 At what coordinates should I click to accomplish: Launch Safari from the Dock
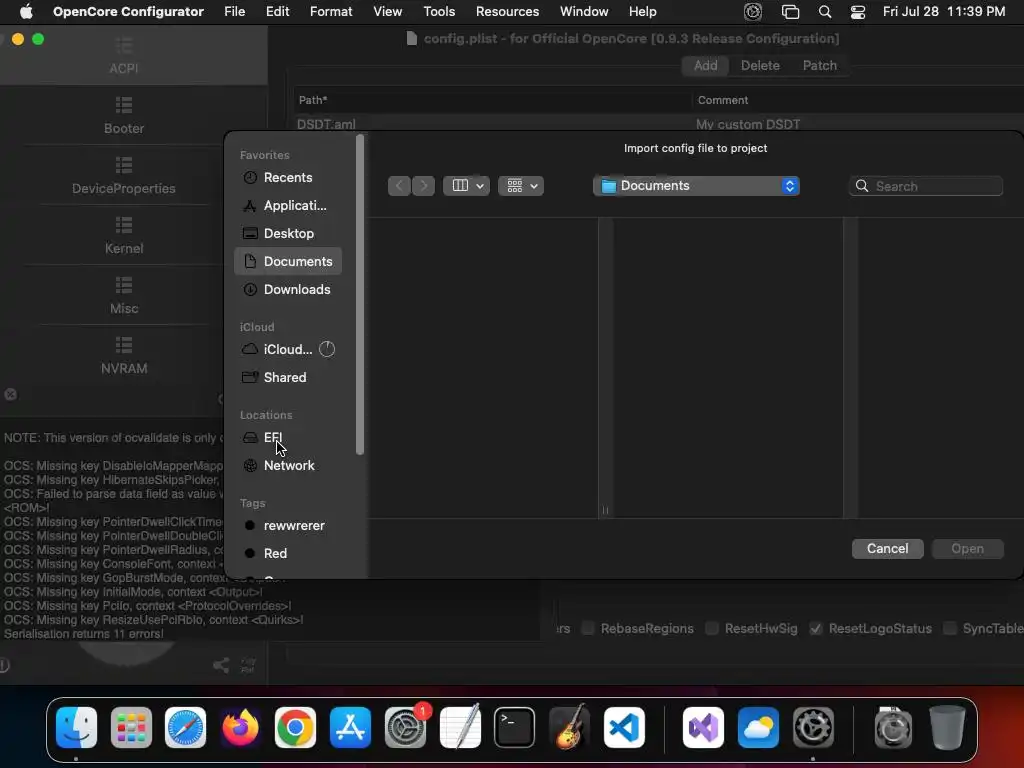point(185,727)
